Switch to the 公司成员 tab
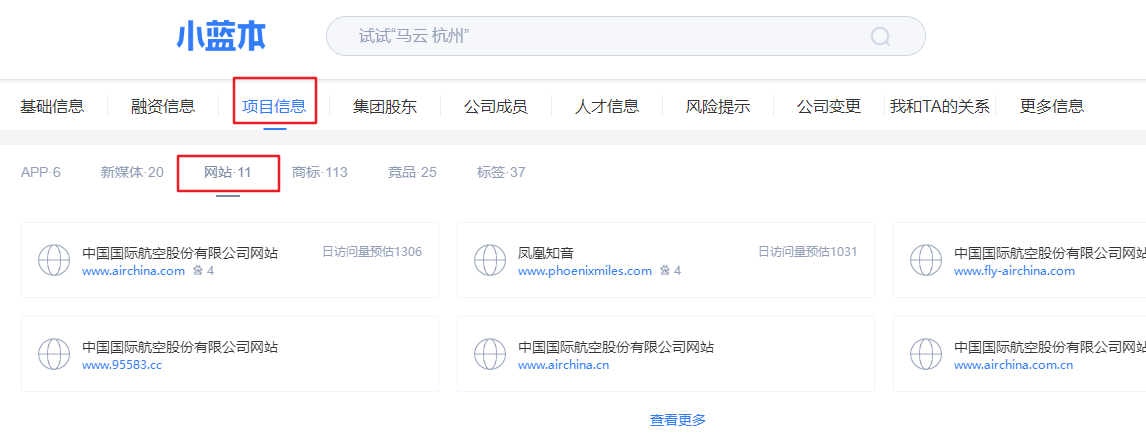Viewport: 1146px width, 446px height. (x=496, y=107)
